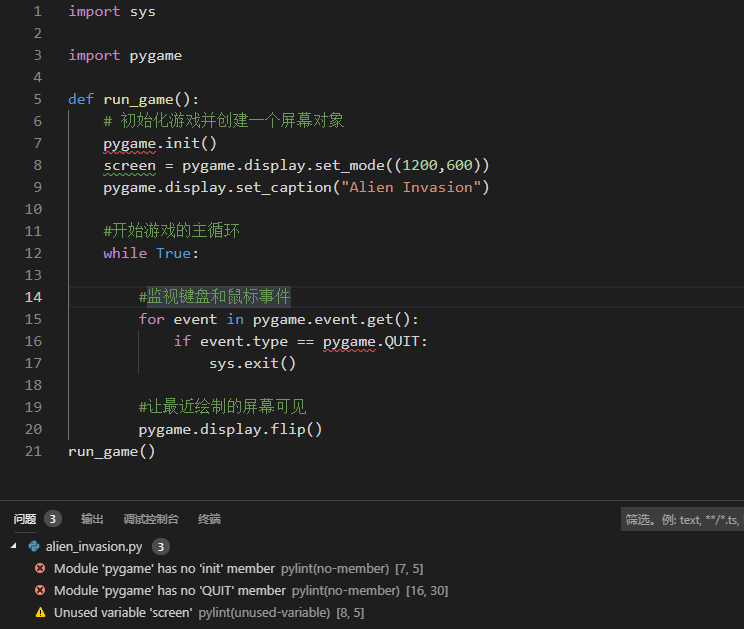This screenshot has width=744, height=629.
Task: Click the warning icon for unused variable 'screen'
Action: point(40,612)
